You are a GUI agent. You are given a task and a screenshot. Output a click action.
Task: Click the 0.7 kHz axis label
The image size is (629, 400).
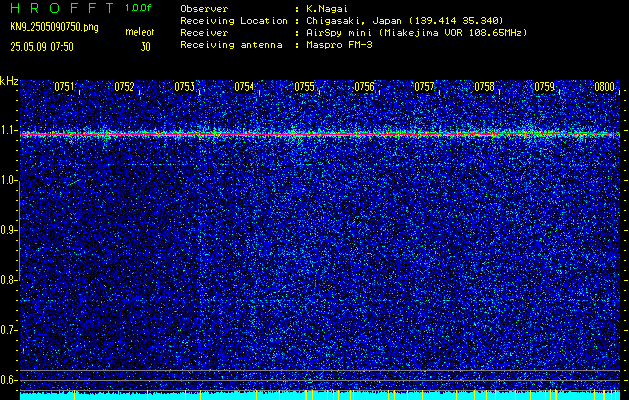point(8,330)
